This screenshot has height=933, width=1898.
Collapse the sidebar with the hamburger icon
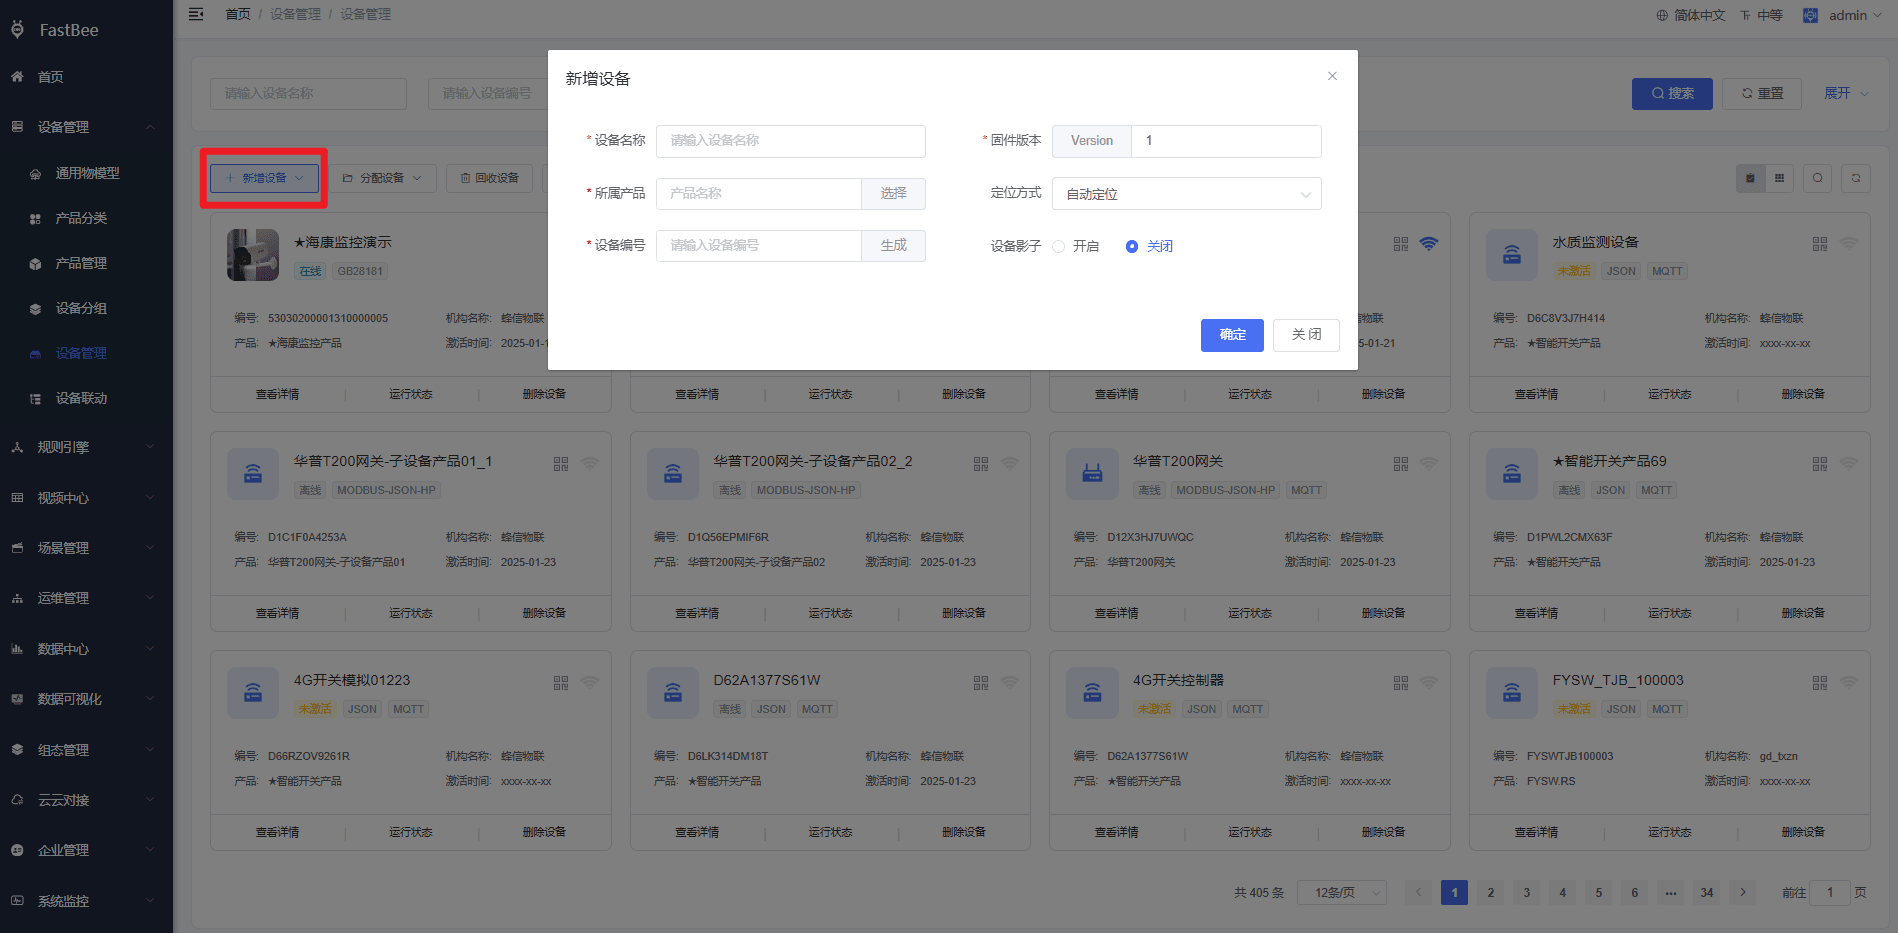coord(196,14)
